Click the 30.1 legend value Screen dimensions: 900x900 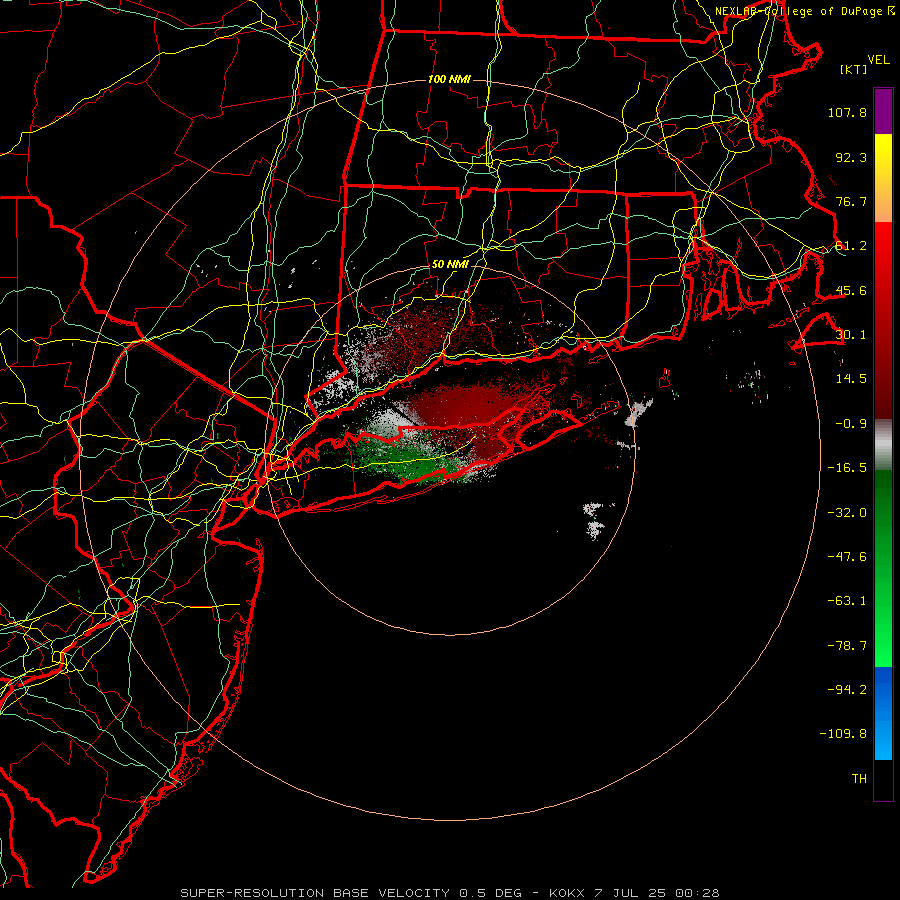pyautogui.click(x=851, y=335)
